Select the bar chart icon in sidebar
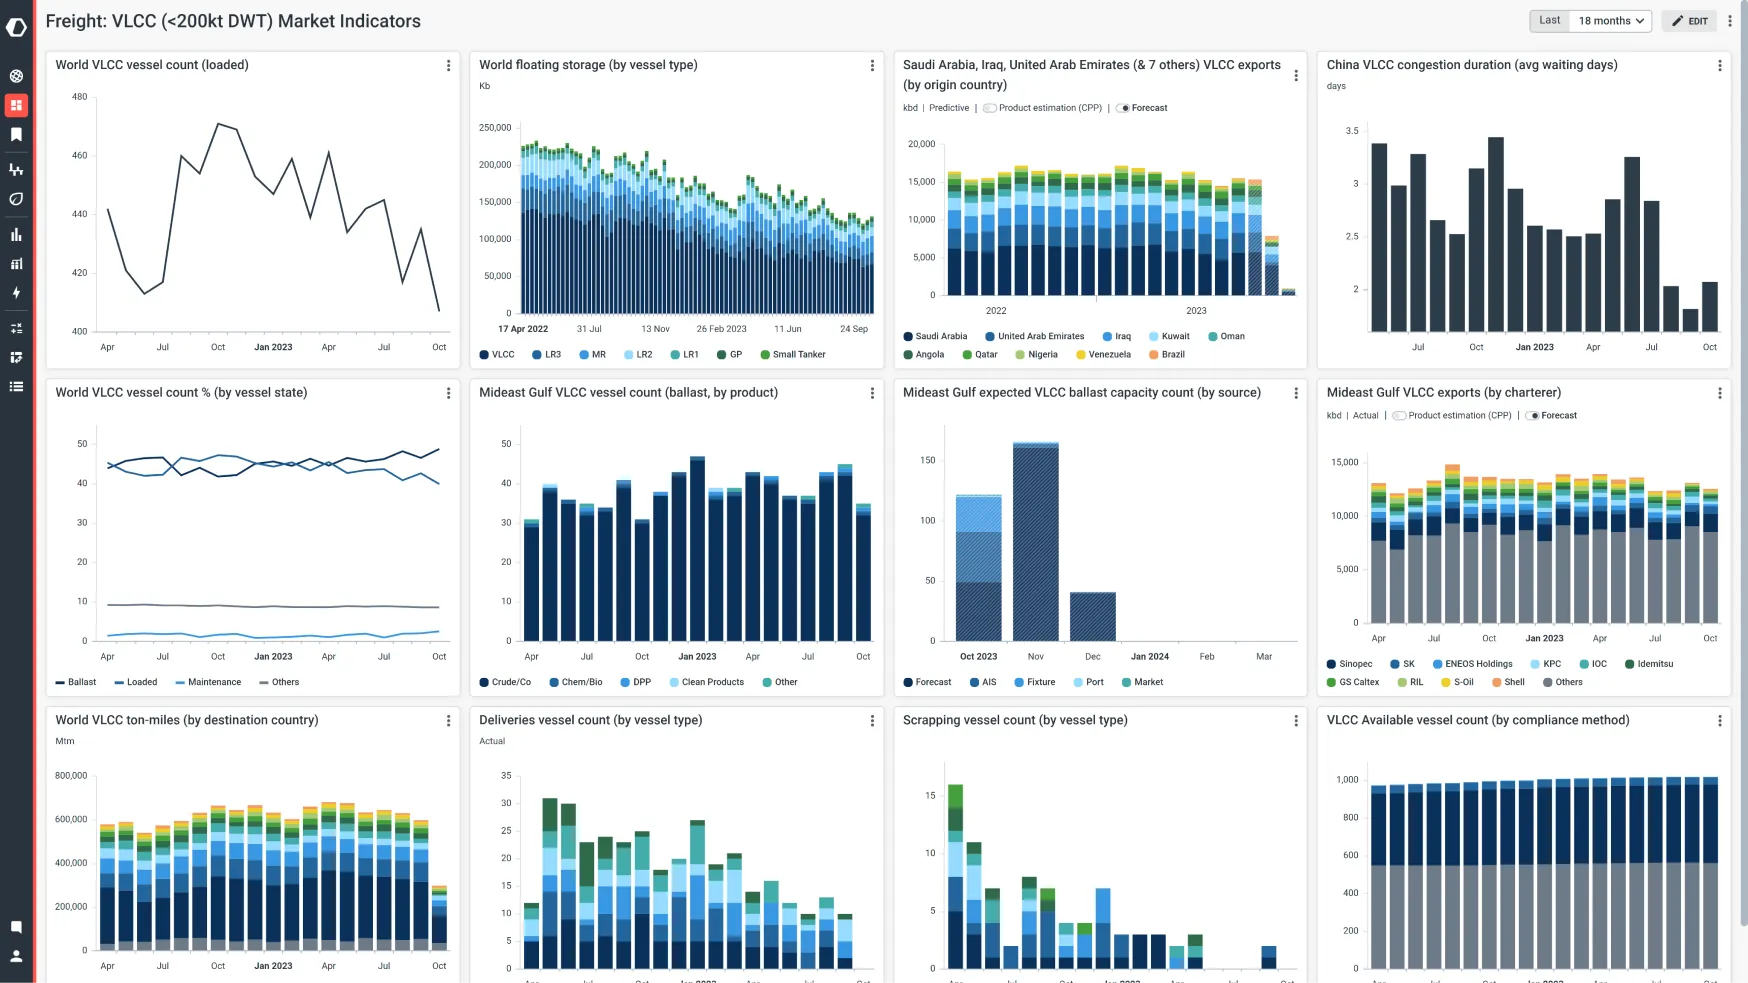This screenshot has height=983, width=1748. pos(16,234)
